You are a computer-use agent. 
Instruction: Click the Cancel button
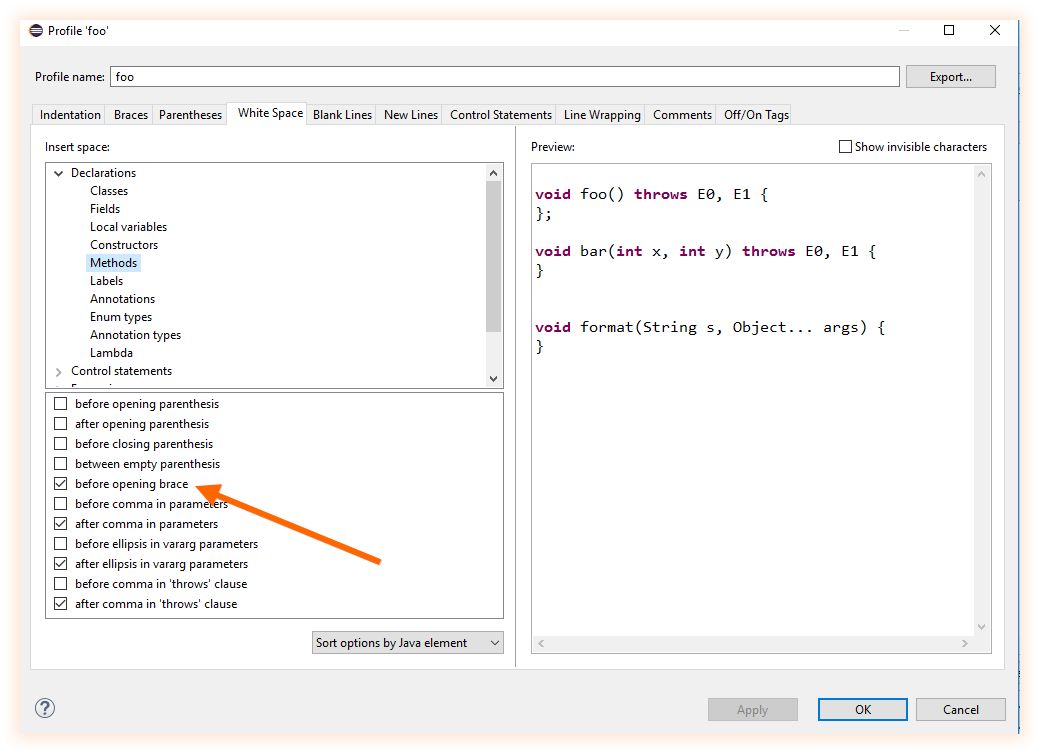(x=960, y=710)
